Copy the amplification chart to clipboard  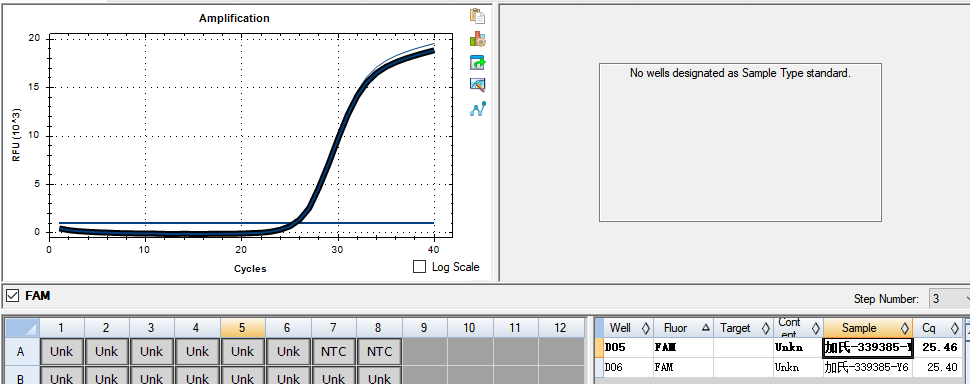pyautogui.click(x=477, y=16)
